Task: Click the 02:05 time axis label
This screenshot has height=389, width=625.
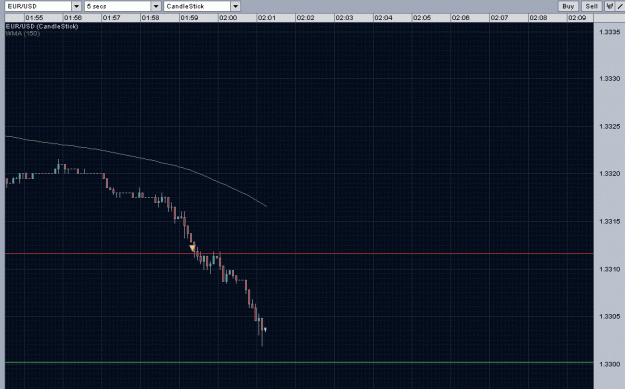Action: click(x=422, y=18)
